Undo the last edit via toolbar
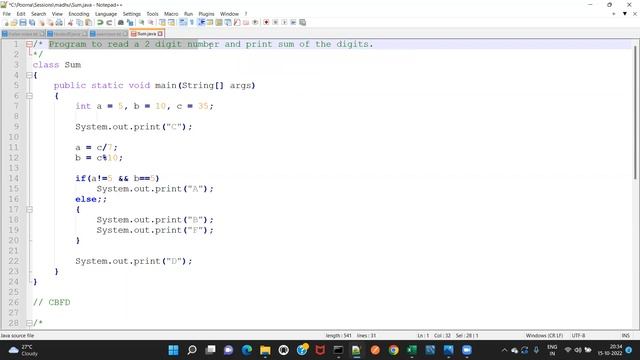Viewport: 640px width, 360px height. (100, 22)
